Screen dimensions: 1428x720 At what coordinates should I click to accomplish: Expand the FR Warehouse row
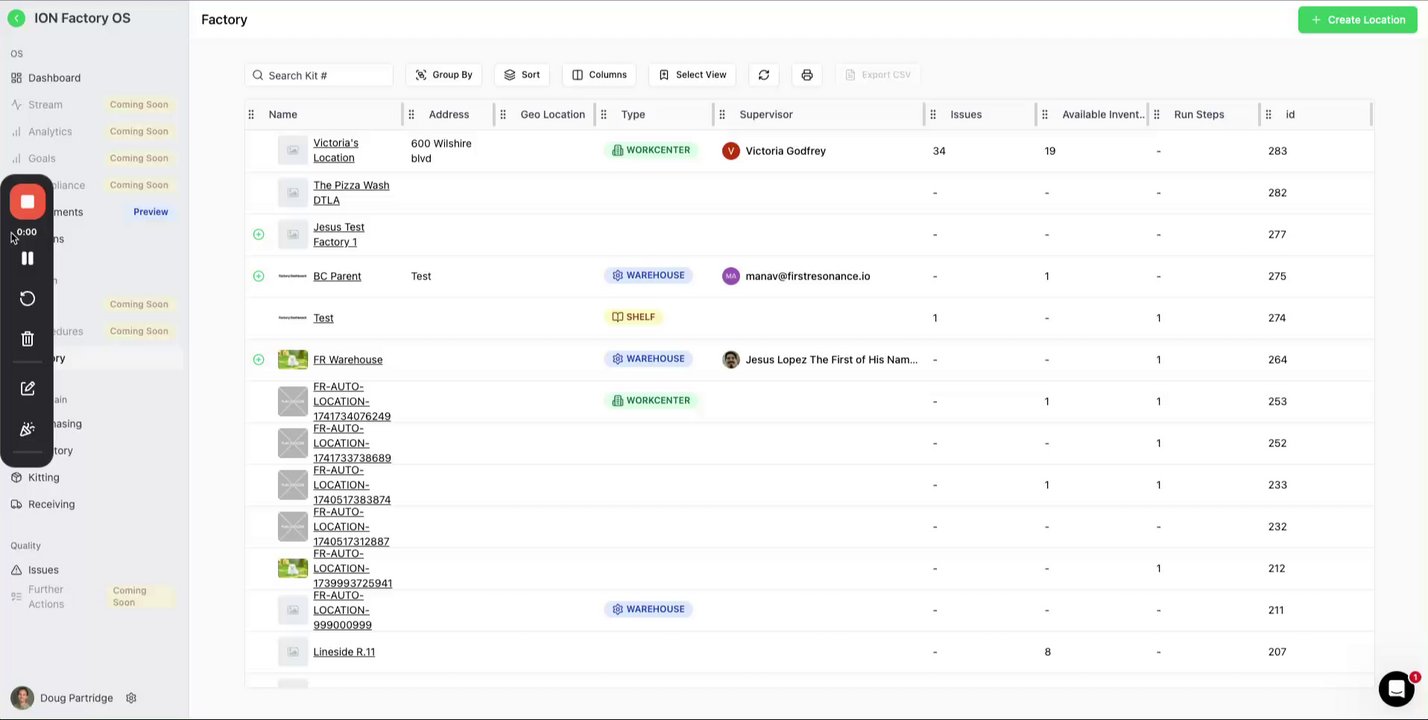258,360
